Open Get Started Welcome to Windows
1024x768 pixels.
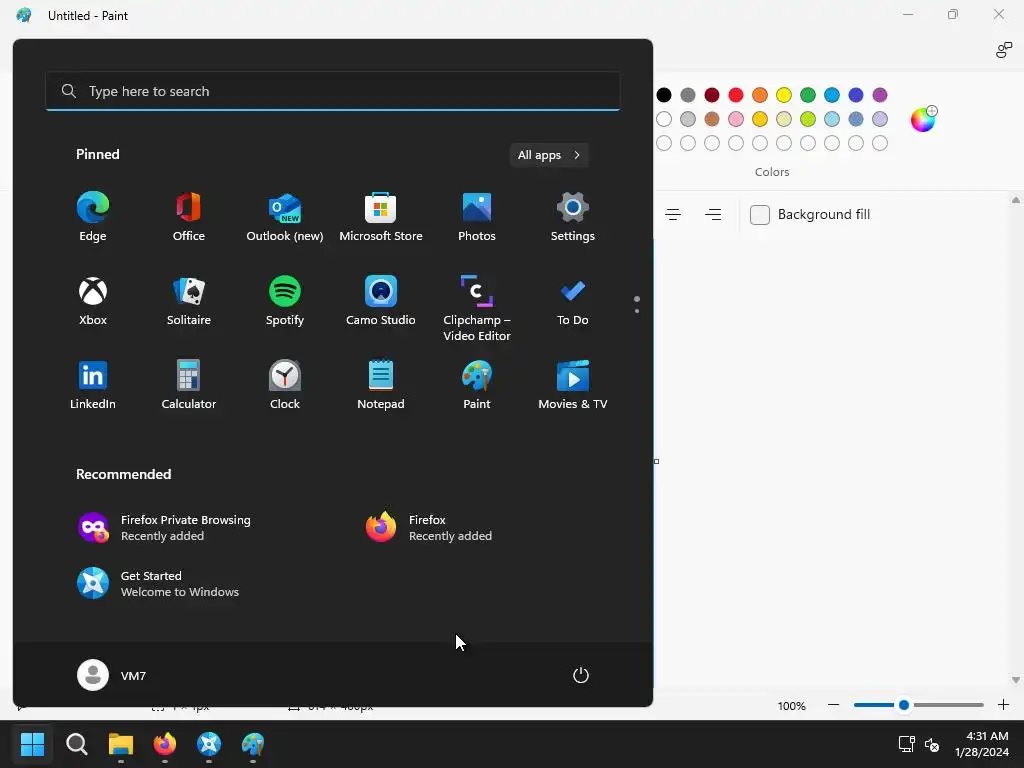(x=158, y=583)
